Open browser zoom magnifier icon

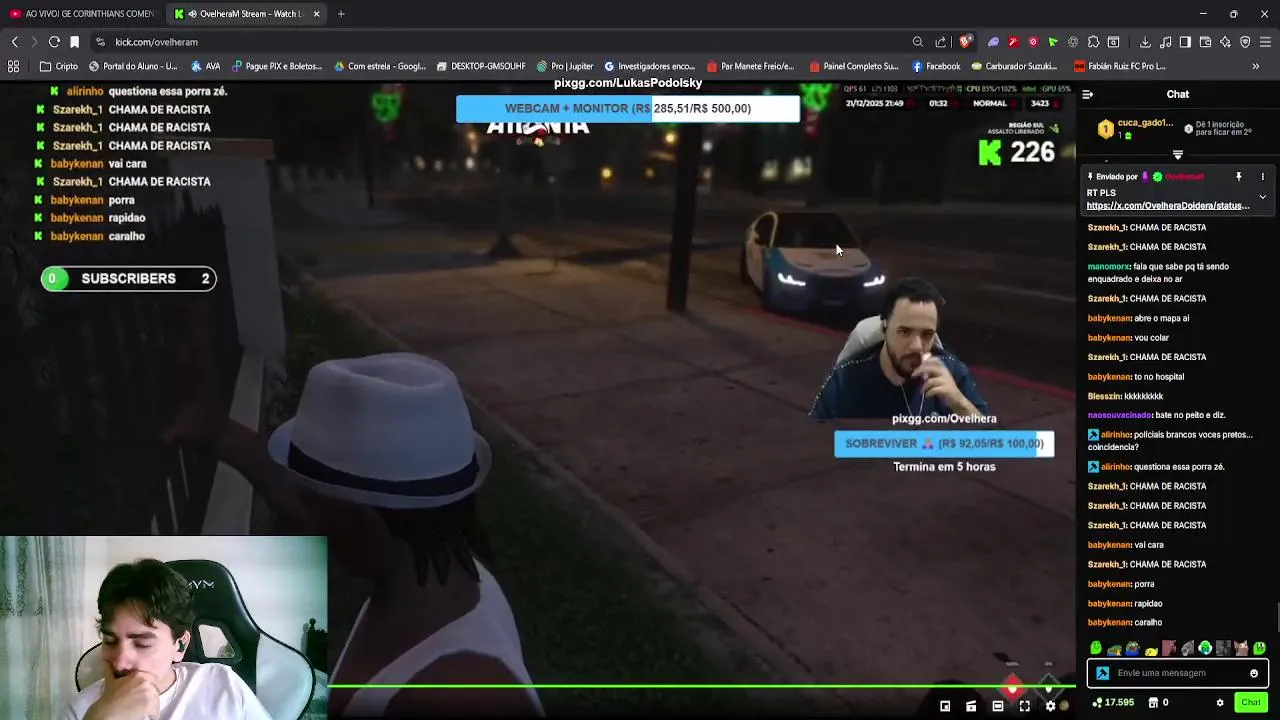[x=917, y=42]
